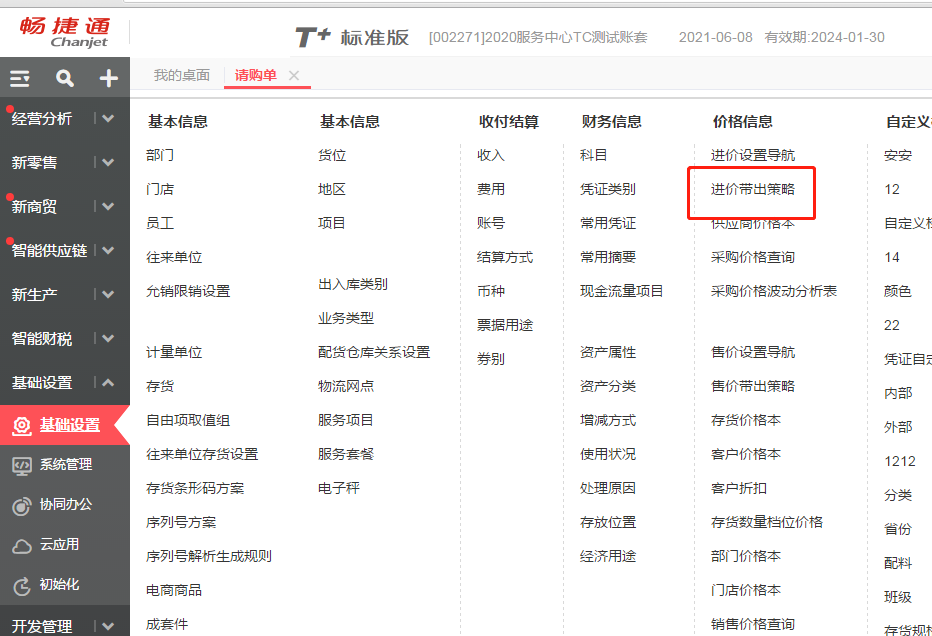Open the 序列号解析生成规则 link
Image resolution: width=932 pixels, height=636 pixels.
coord(209,556)
